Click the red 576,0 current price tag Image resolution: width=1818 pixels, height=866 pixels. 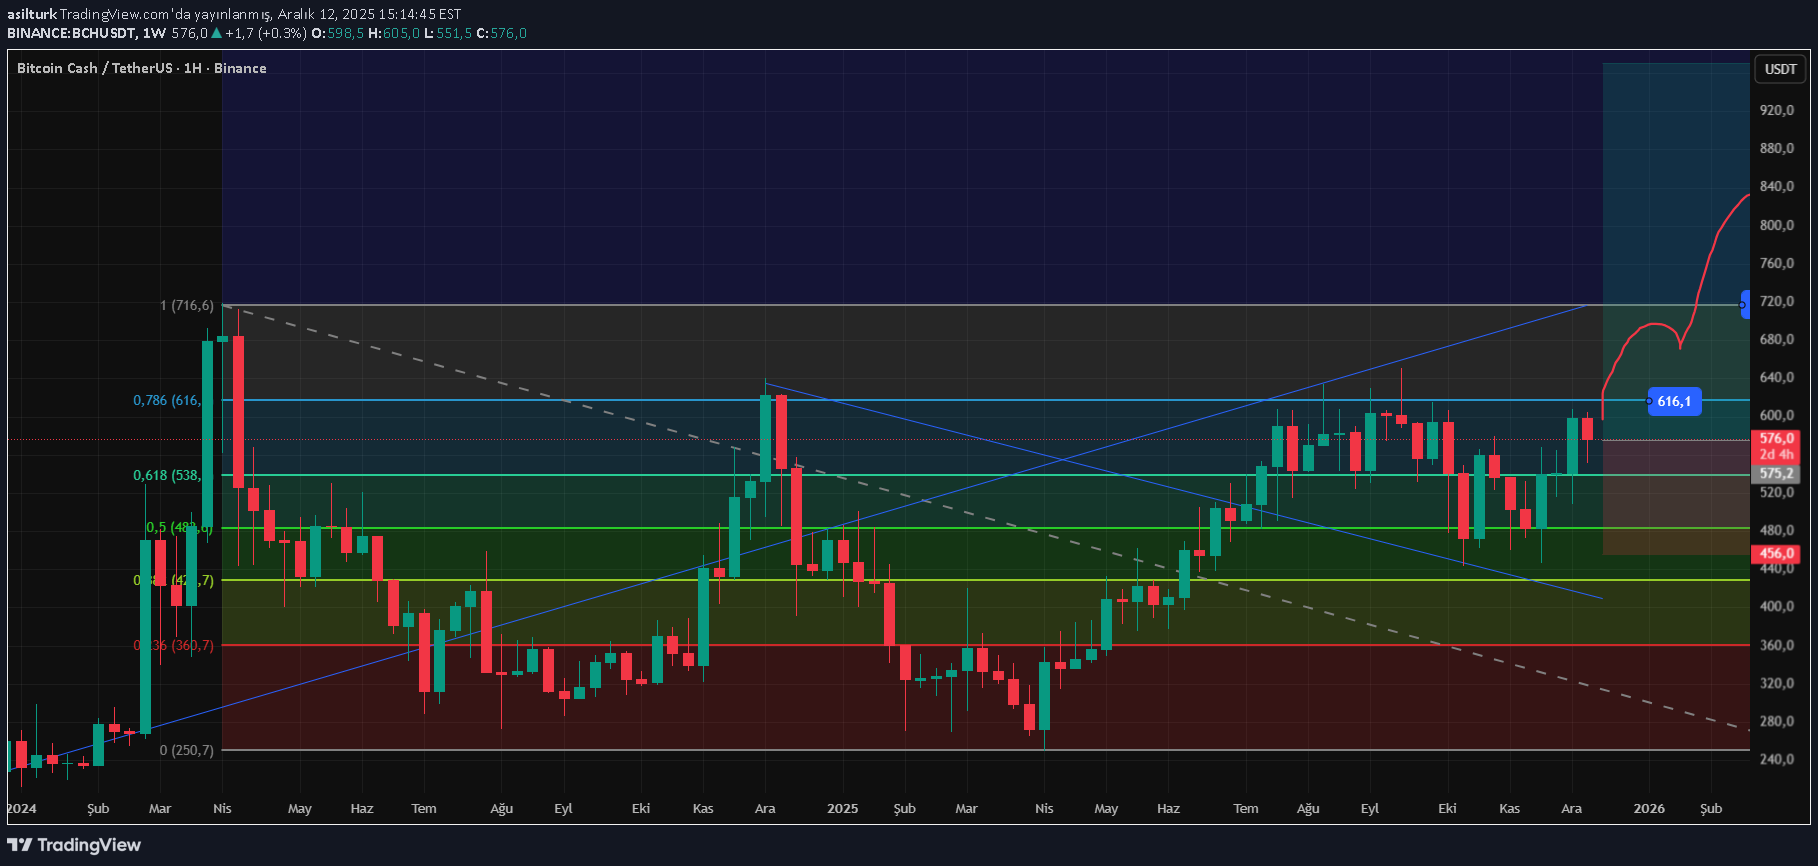(1776, 438)
